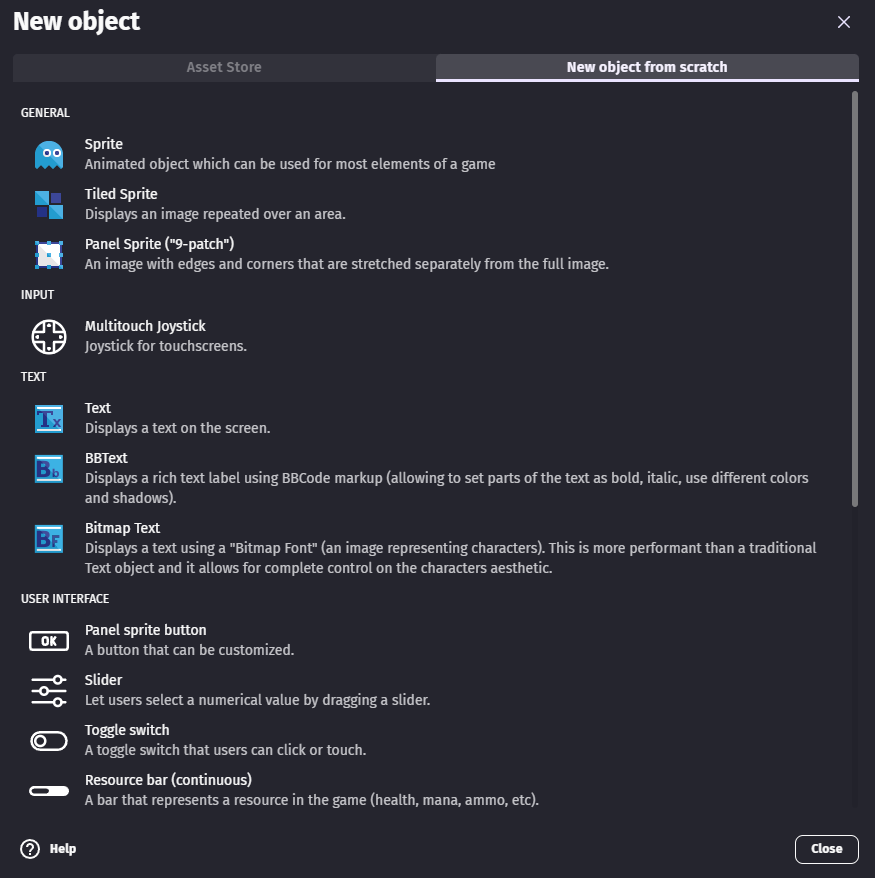Pick the Panel Sprite 9-patch icon

click(x=48, y=254)
